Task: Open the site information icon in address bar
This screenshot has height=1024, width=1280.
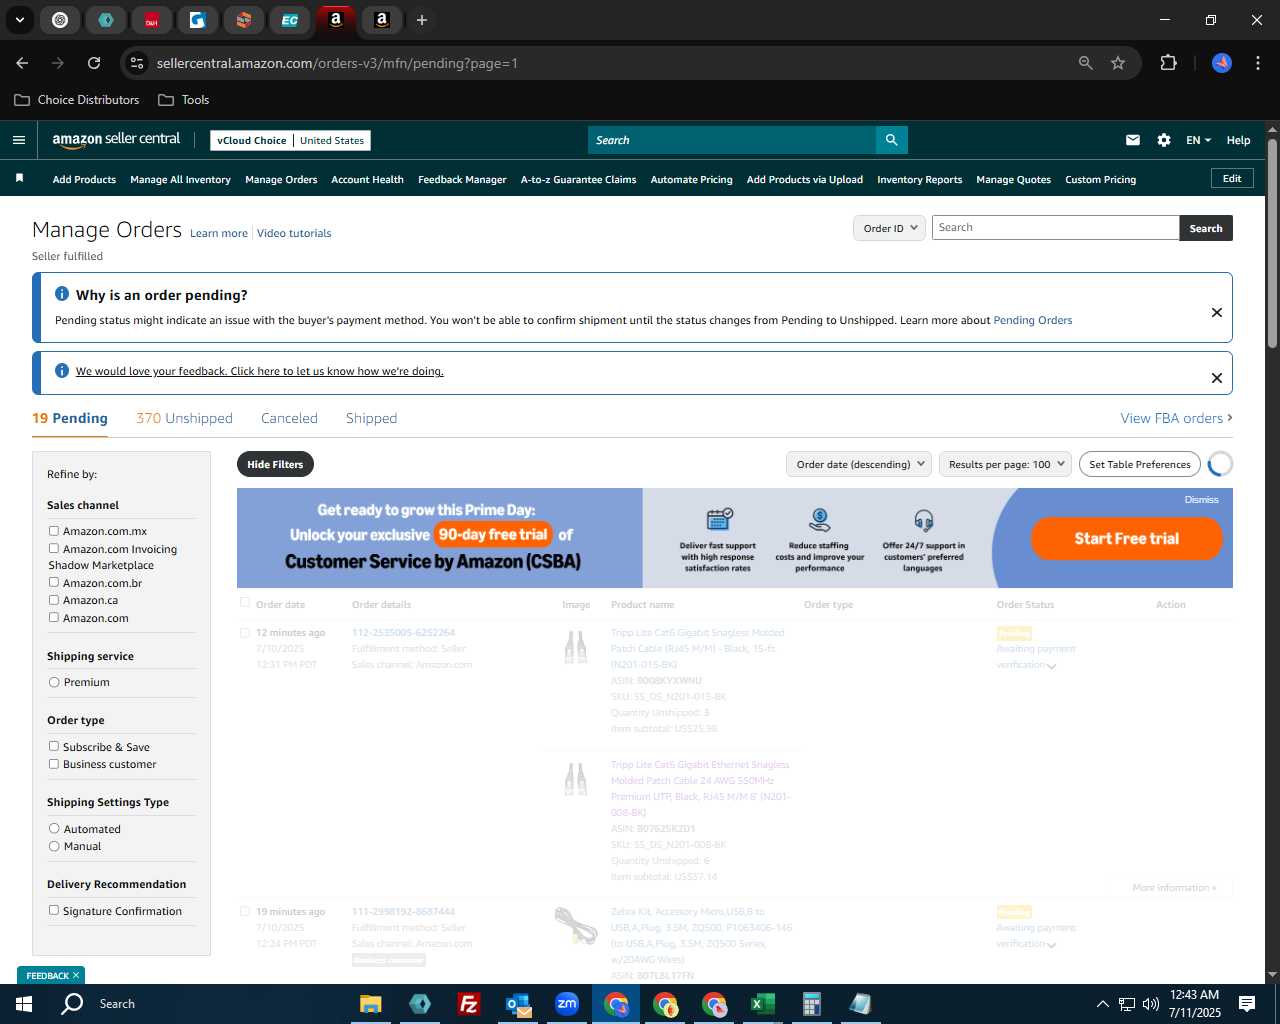Action: pyautogui.click(x=137, y=63)
